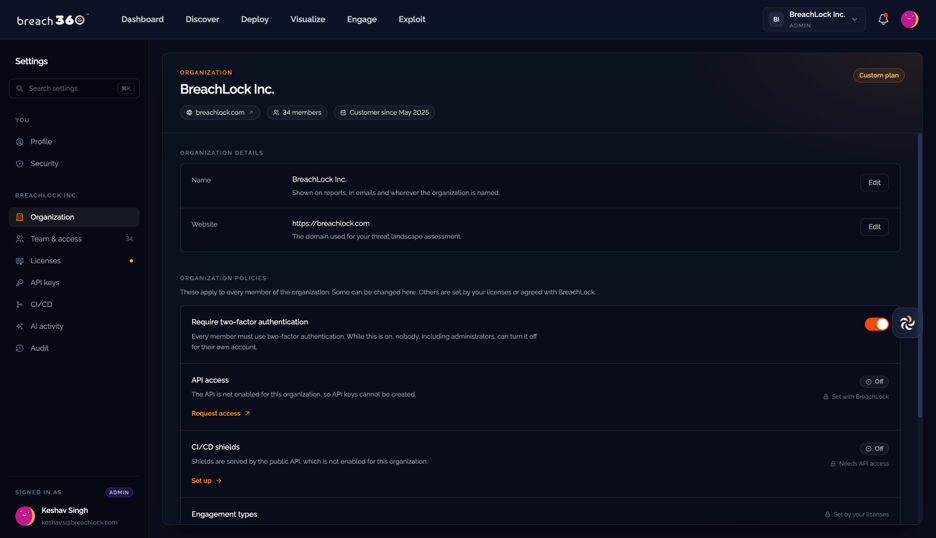The image size is (936, 538).
Task: Click the API access Off indicator
Action: pyautogui.click(x=875, y=382)
